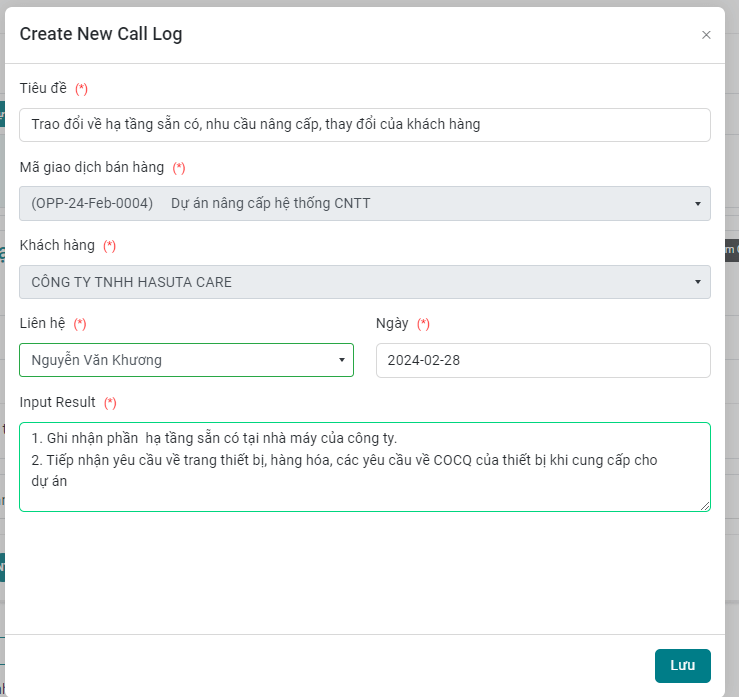Click the Tiêu đề text field
This screenshot has width=739, height=697.
[364, 125]
